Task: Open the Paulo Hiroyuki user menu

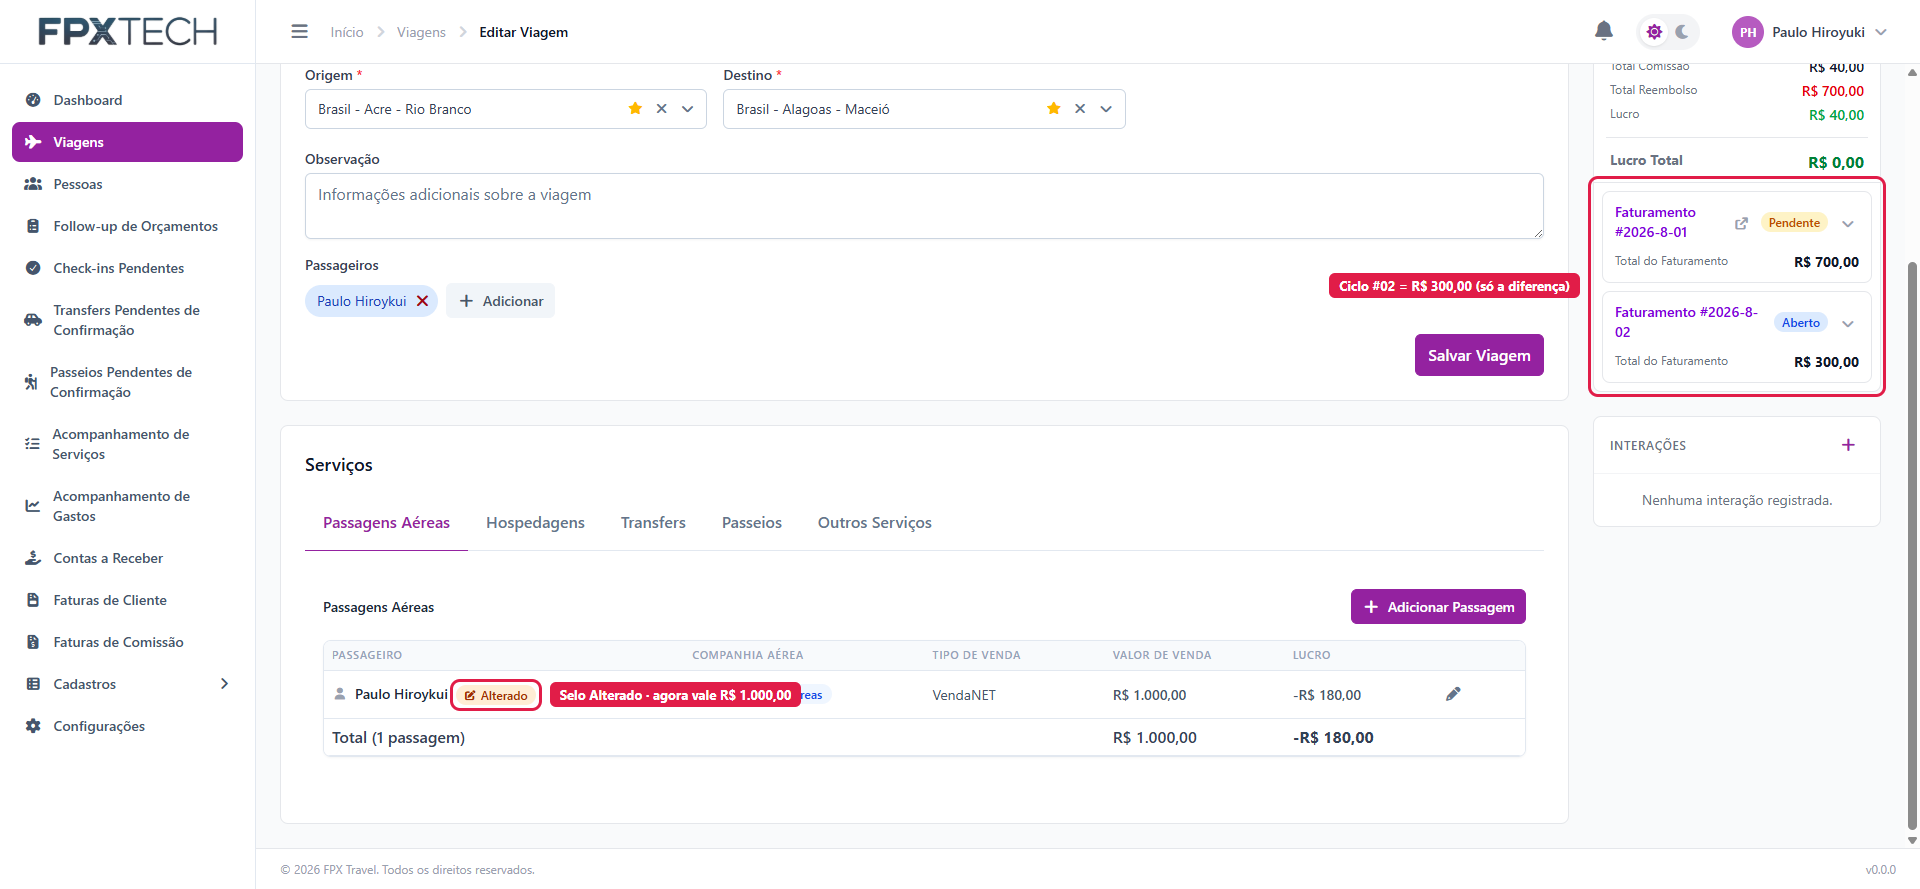Action: coord(1809,32)
